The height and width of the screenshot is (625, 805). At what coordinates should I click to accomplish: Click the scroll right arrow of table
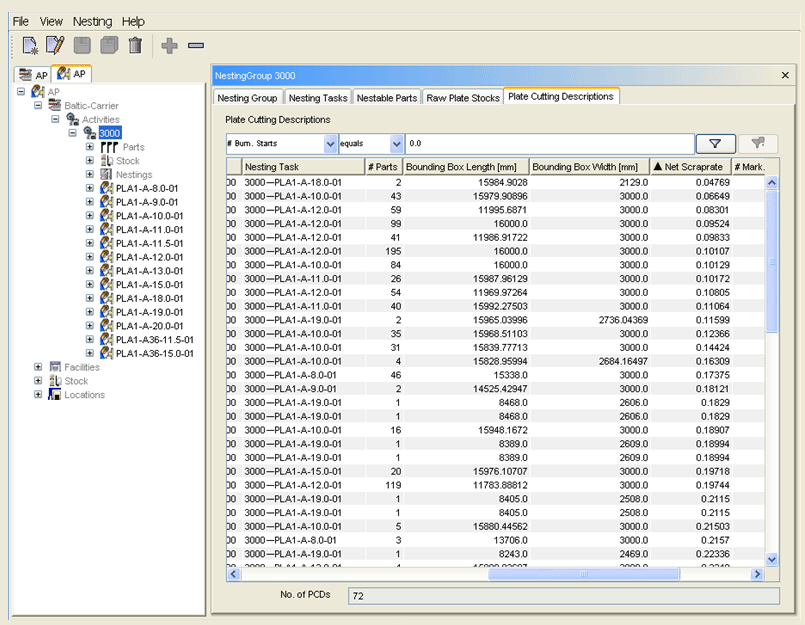[757, 574]
